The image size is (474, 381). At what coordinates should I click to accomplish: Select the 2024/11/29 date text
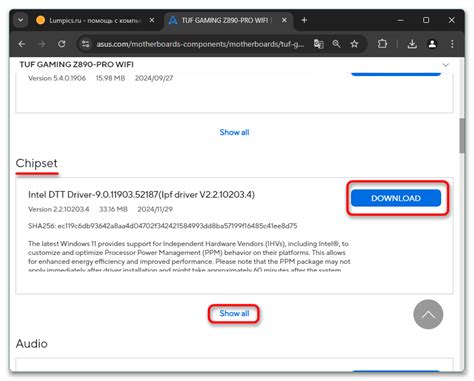click(155, 209)
